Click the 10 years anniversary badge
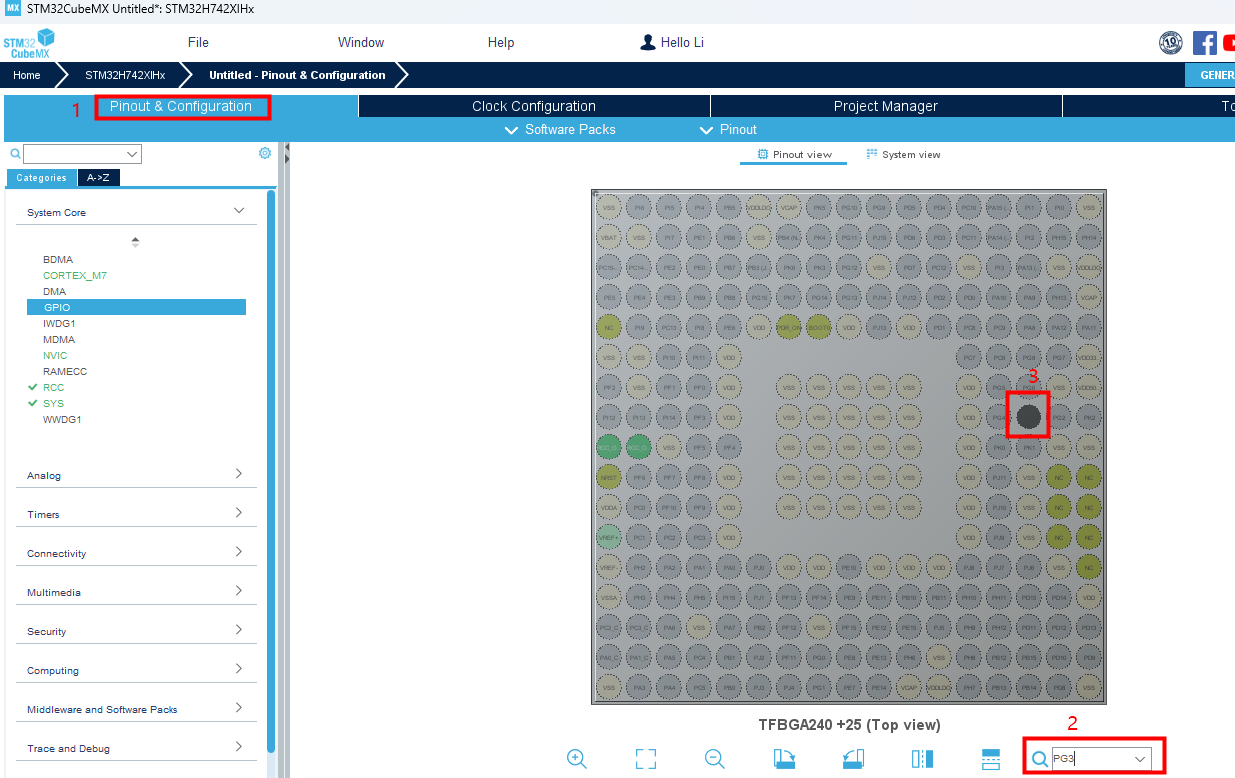1235x778 pixels. pyautogui.click(x=1171, y=43)
